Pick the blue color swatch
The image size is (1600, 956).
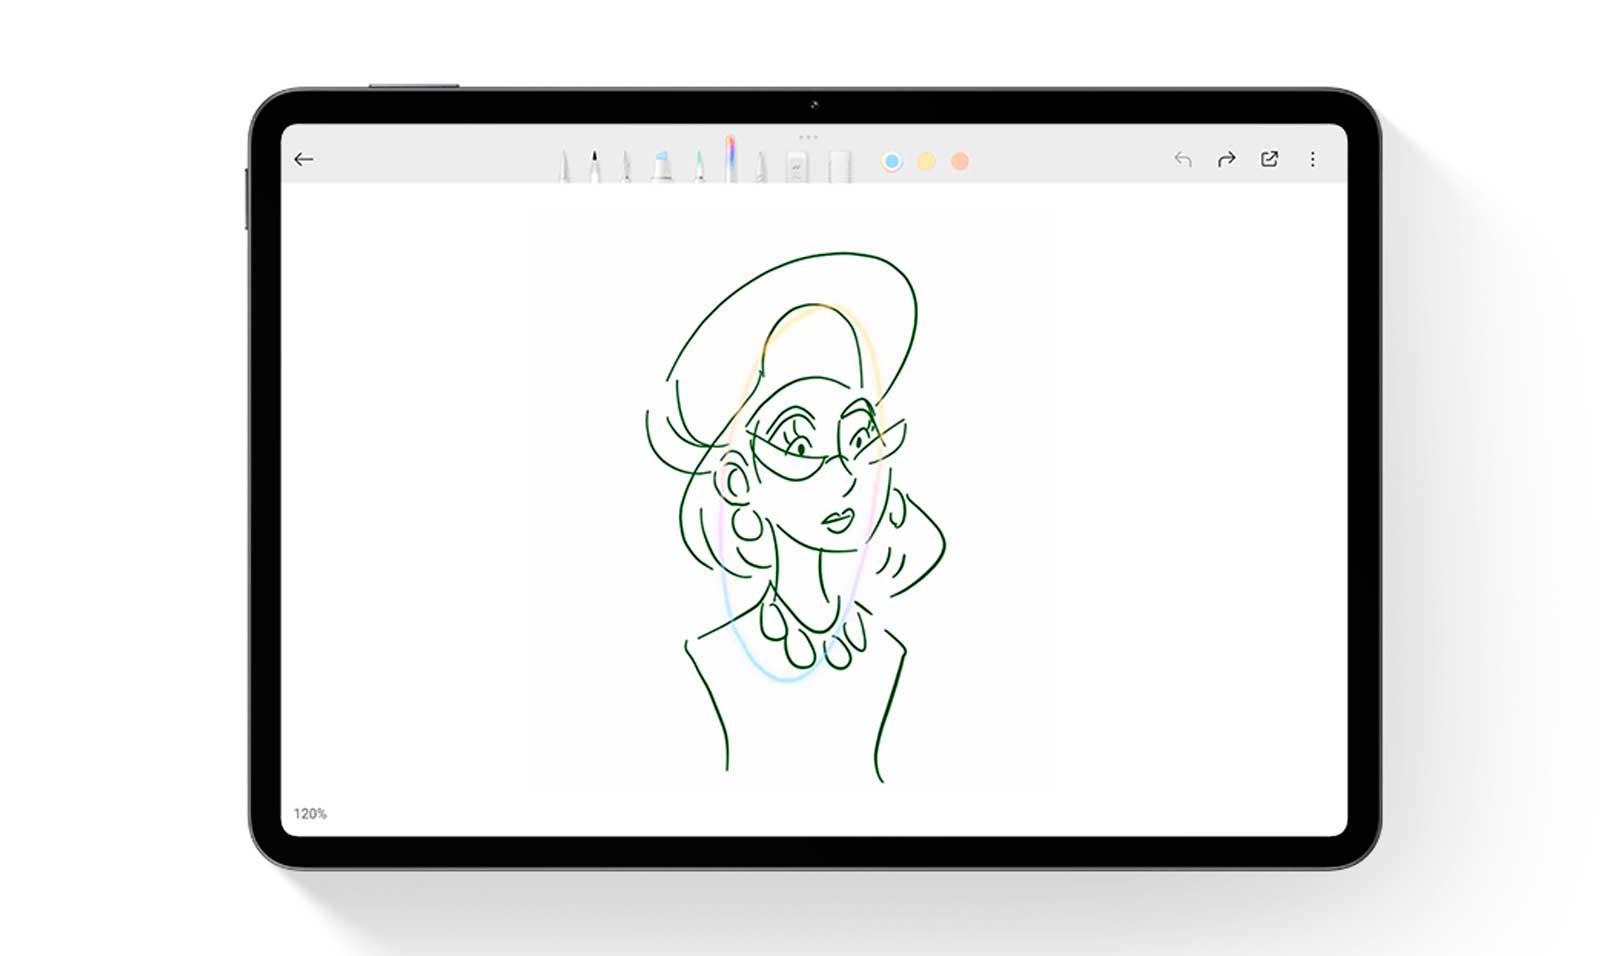tap(892, 161)
